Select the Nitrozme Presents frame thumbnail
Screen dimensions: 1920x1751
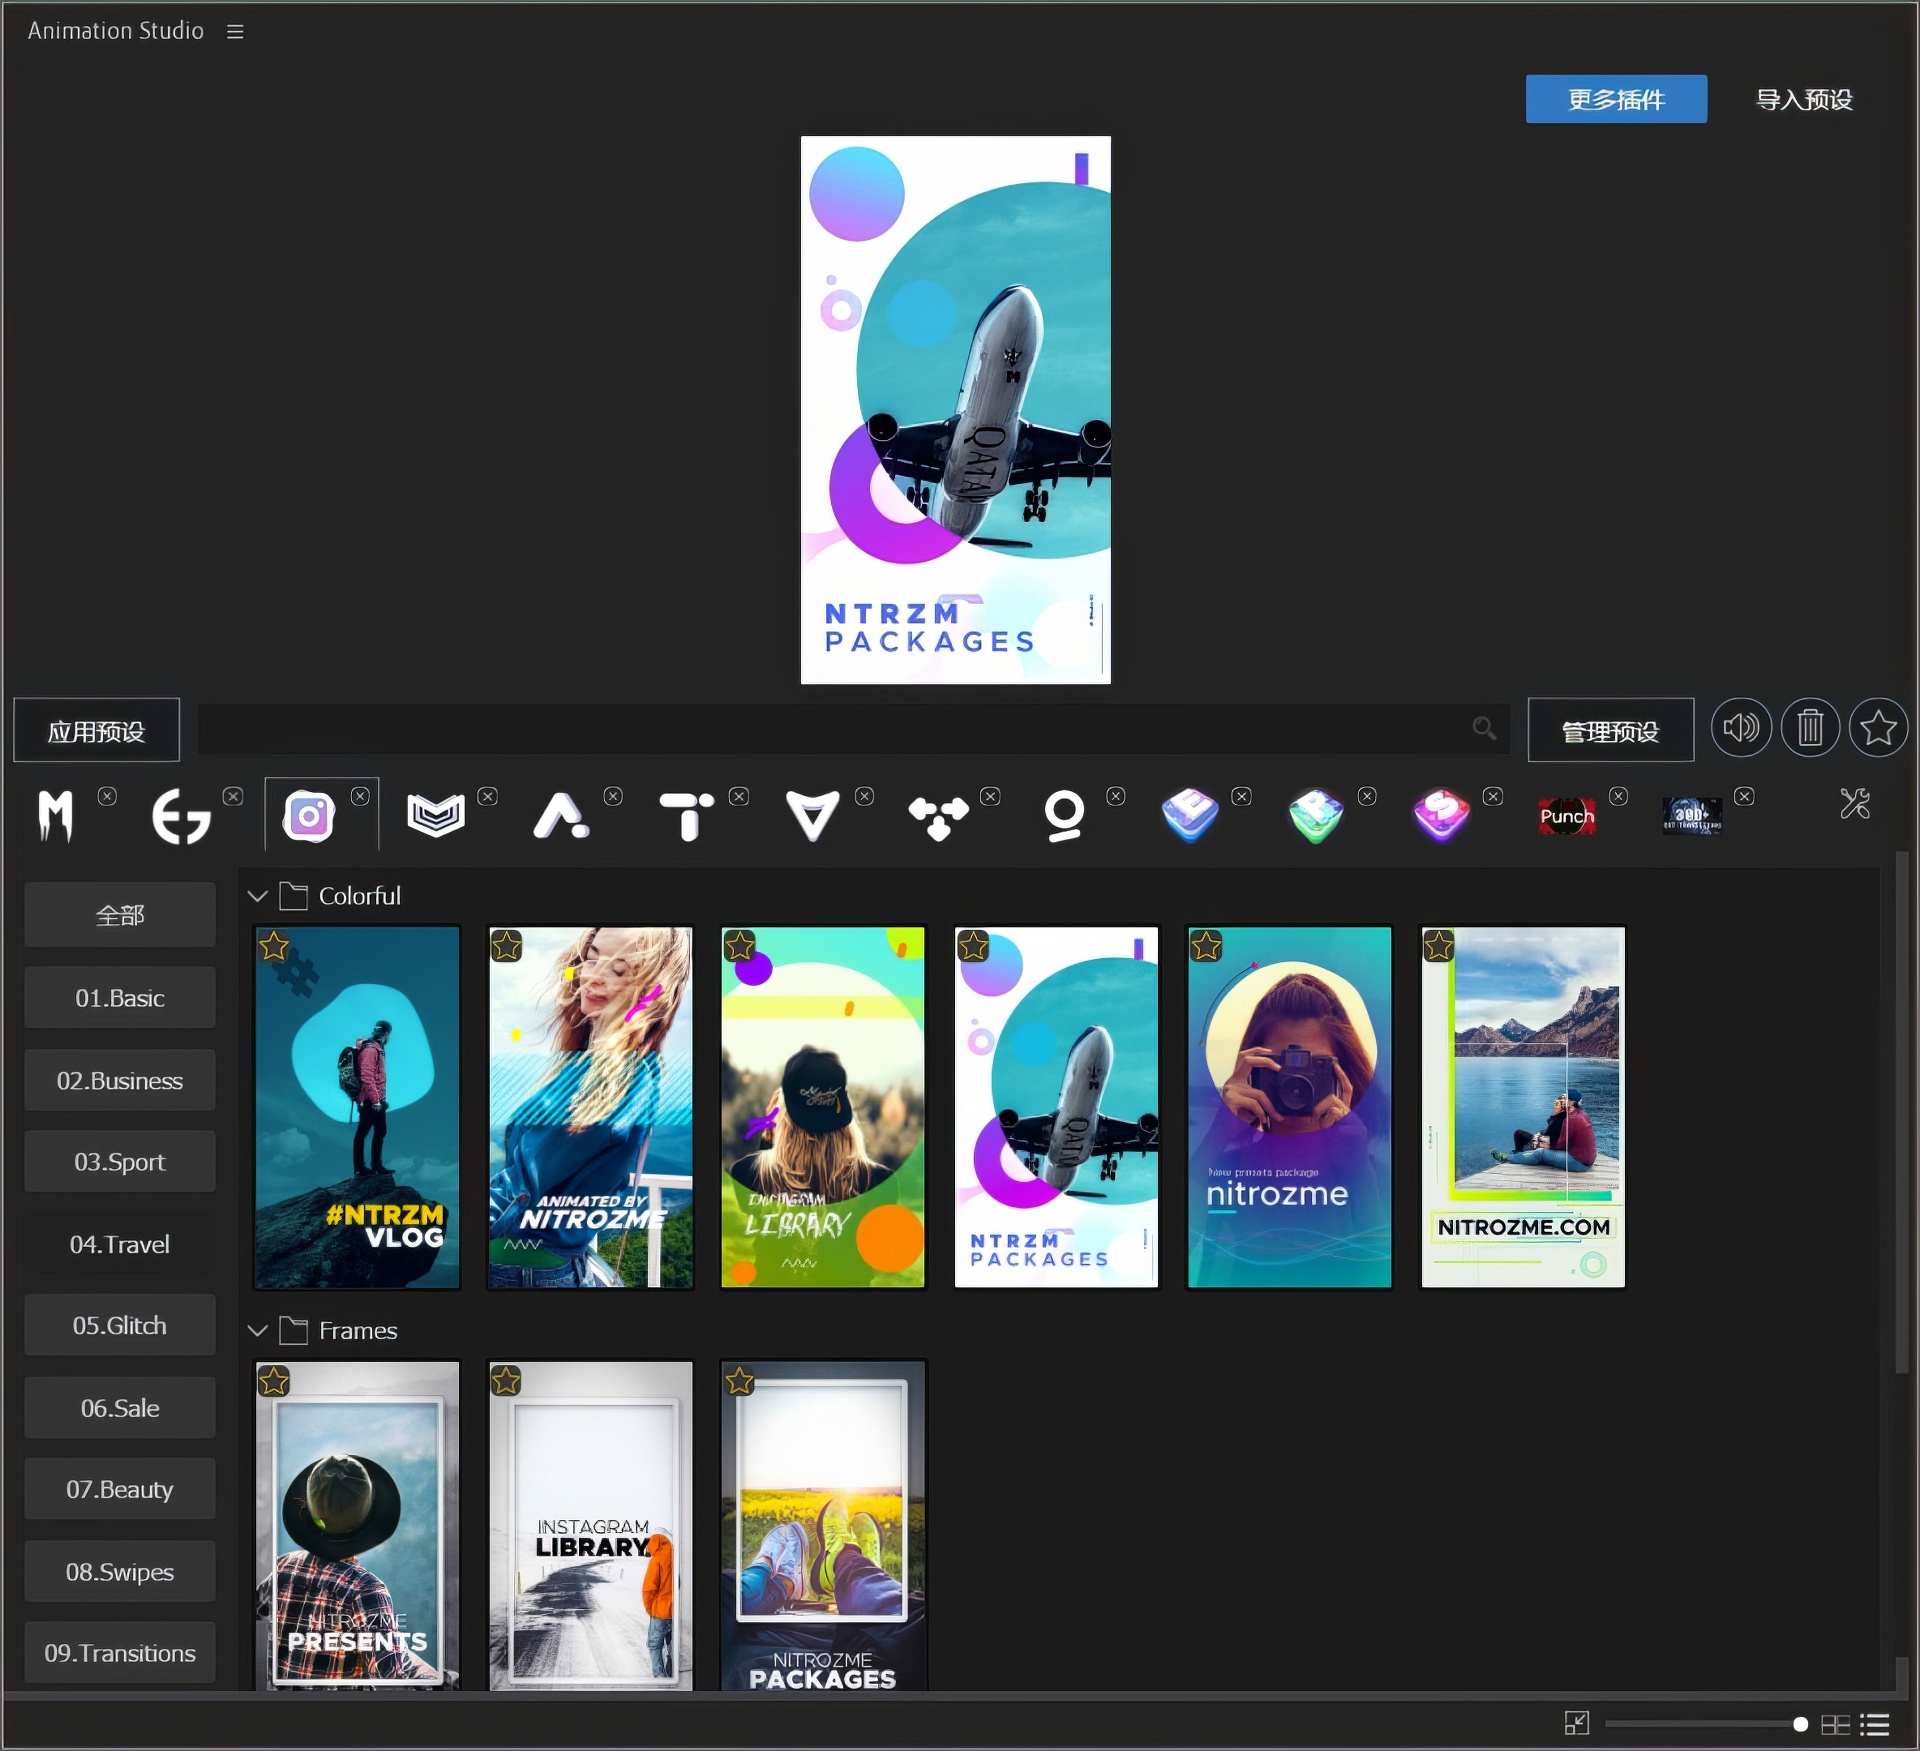coord(357,1526)
